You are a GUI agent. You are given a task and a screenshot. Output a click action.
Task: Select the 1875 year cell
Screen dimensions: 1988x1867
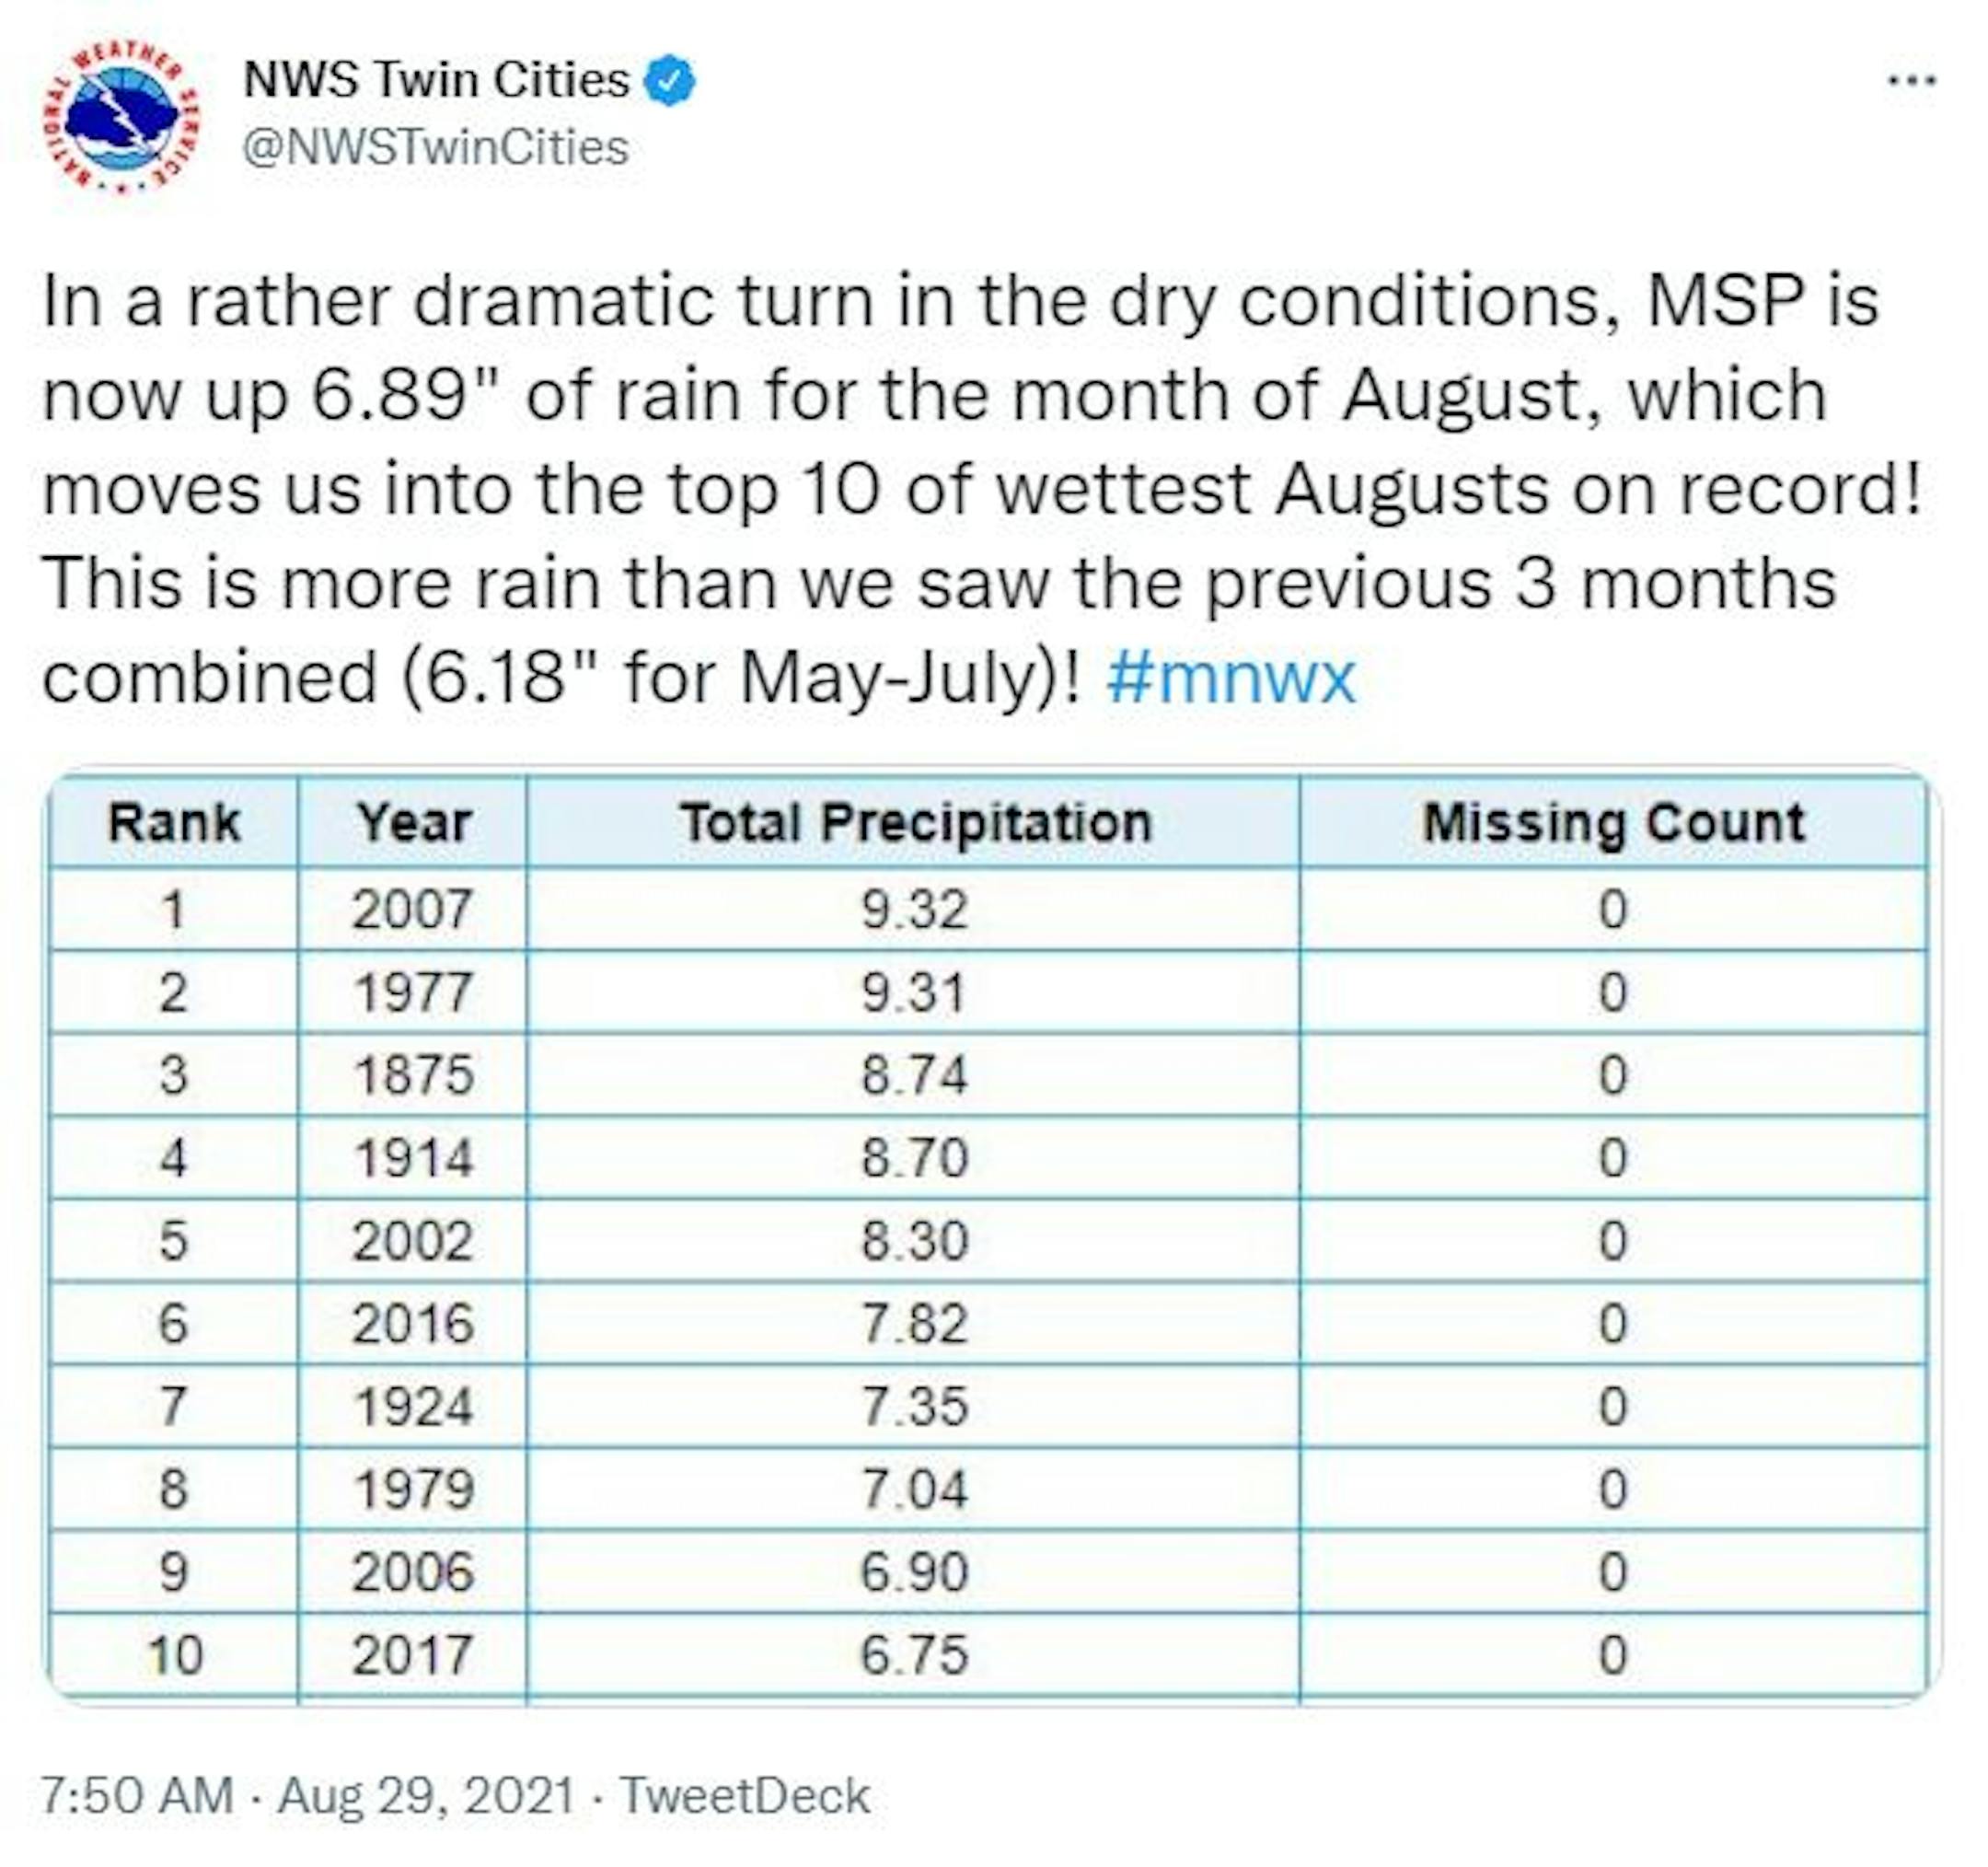click(412, 1076)
